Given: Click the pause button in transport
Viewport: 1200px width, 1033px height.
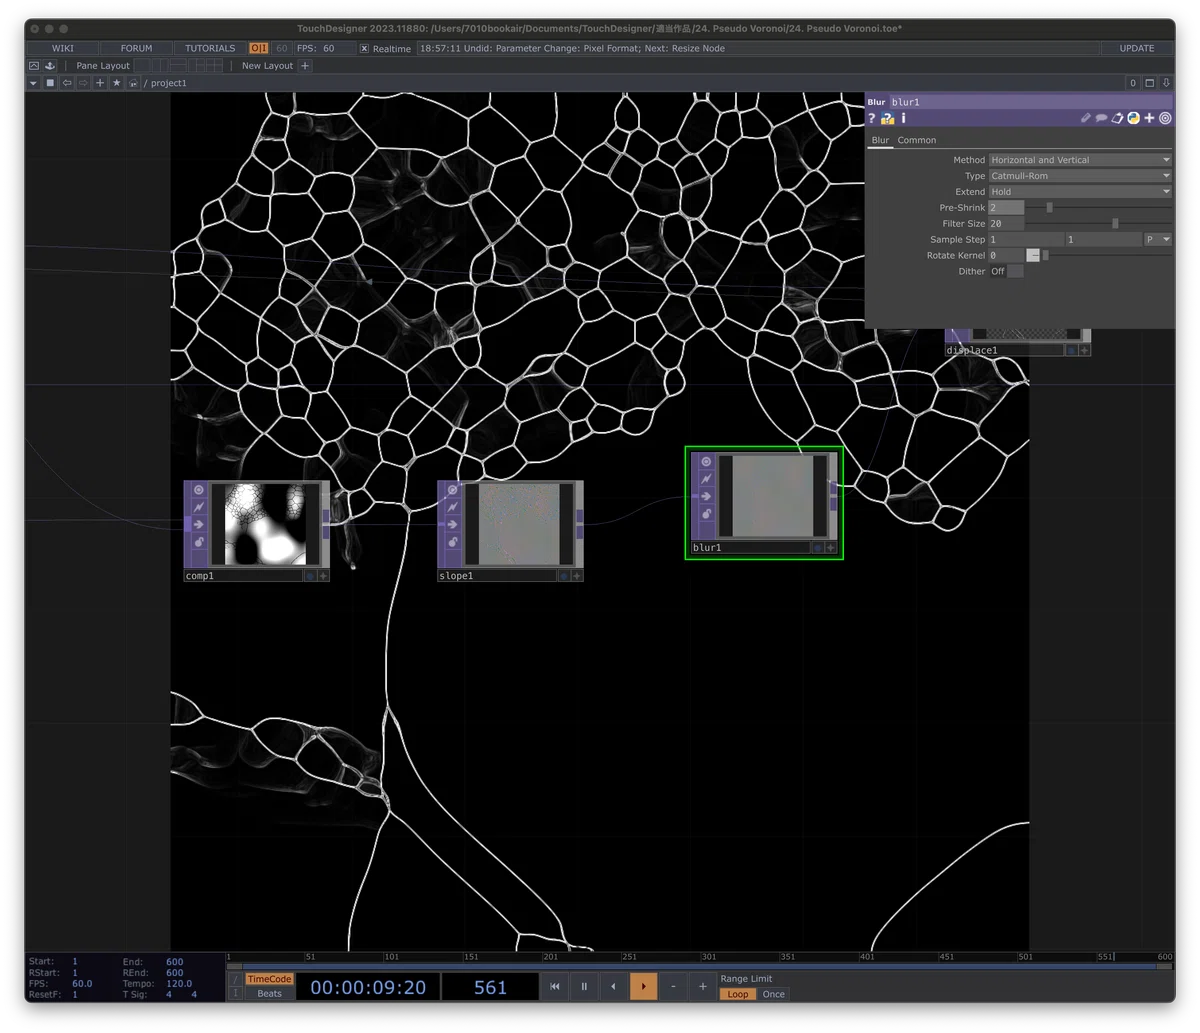Looking at the screenshot, I should (x=584, y=987).
